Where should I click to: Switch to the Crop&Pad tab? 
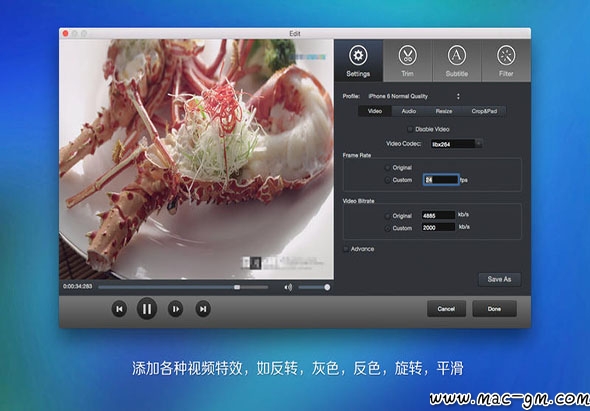(484, 111)
